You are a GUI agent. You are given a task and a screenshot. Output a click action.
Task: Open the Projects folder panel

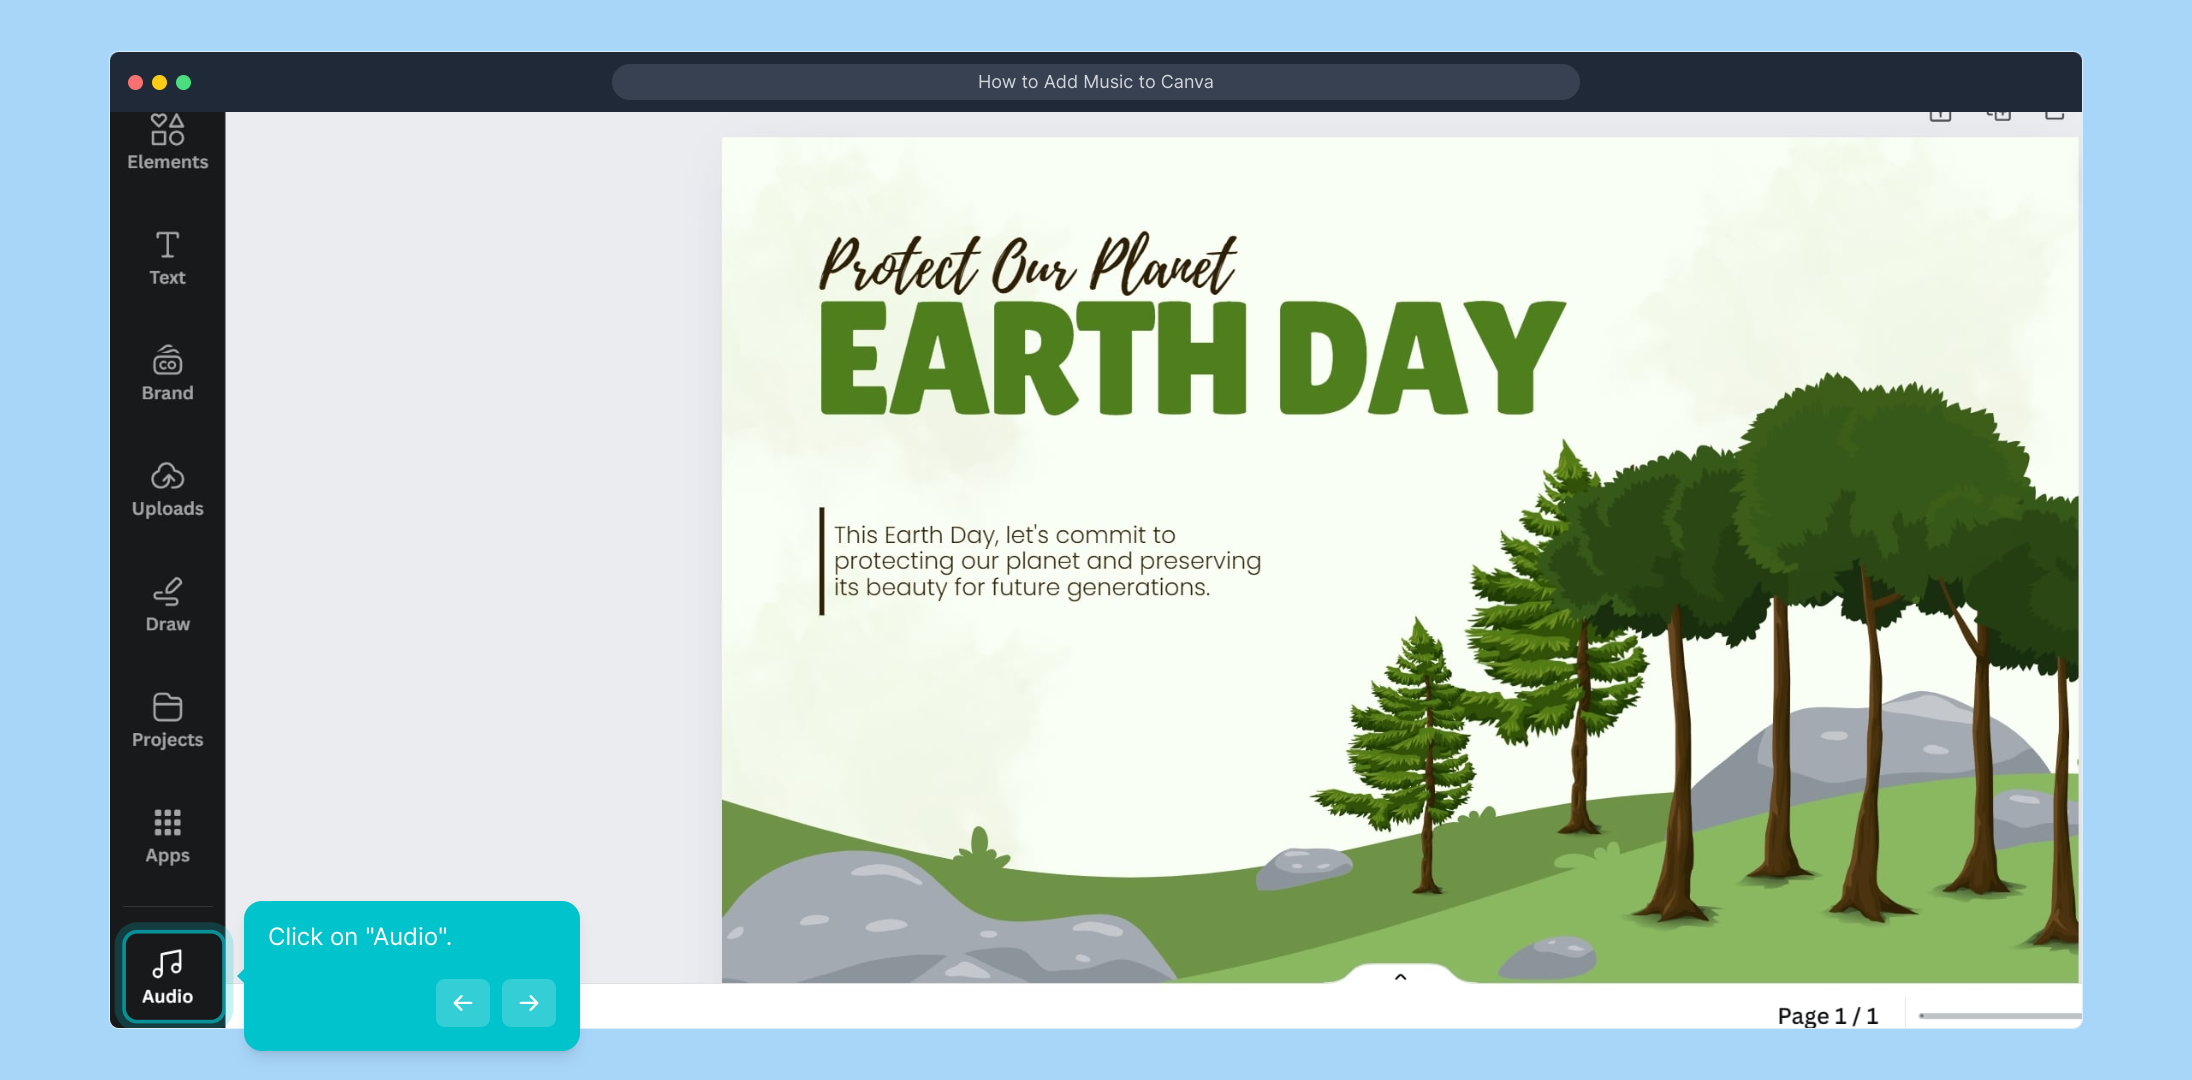(x=167, y=720)
